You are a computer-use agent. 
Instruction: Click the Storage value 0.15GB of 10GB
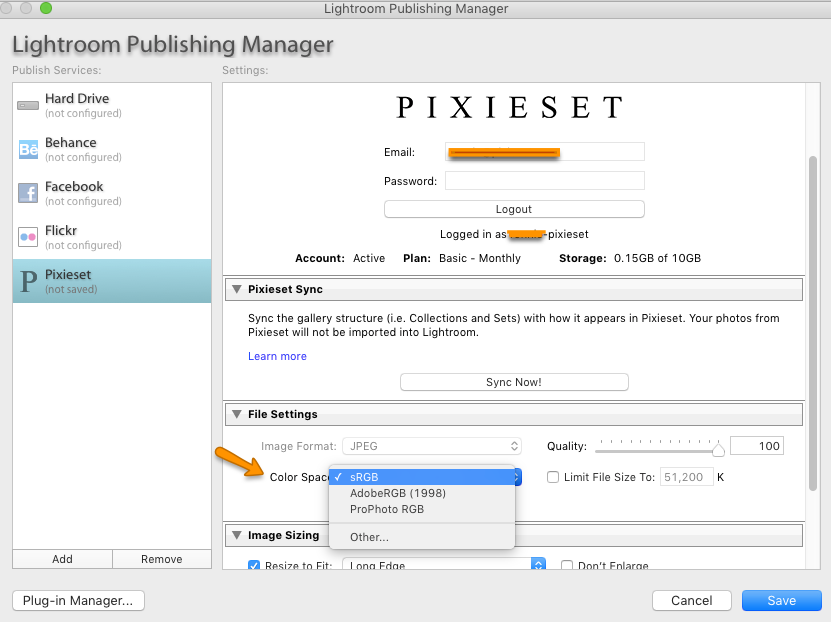[657, 259]
